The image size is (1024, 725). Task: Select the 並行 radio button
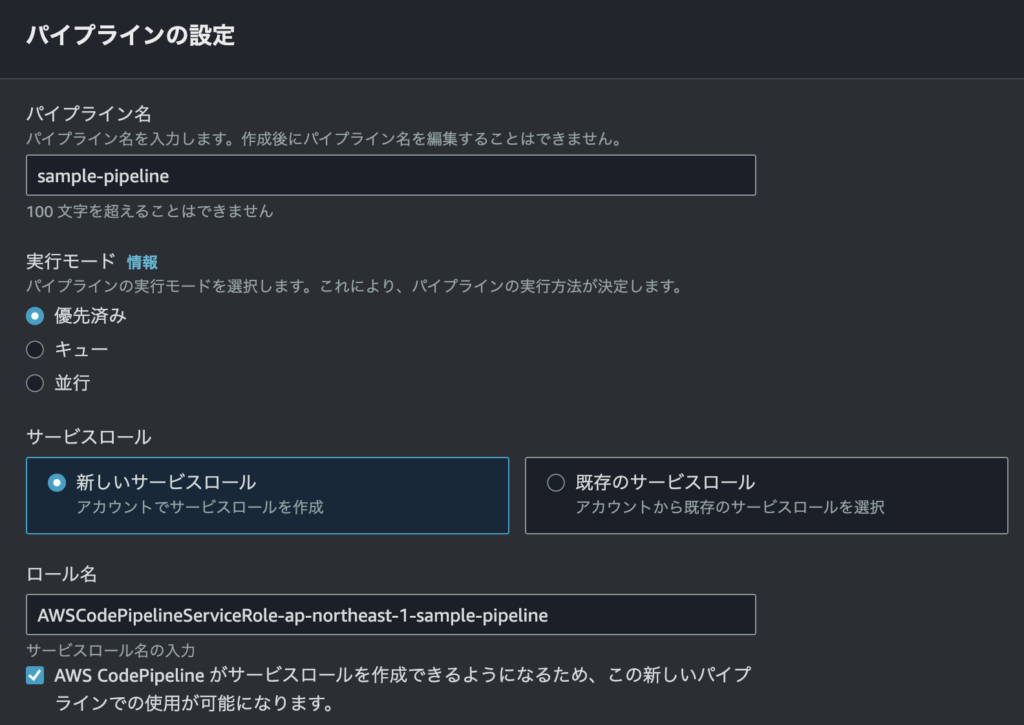(x=35, y=383)
